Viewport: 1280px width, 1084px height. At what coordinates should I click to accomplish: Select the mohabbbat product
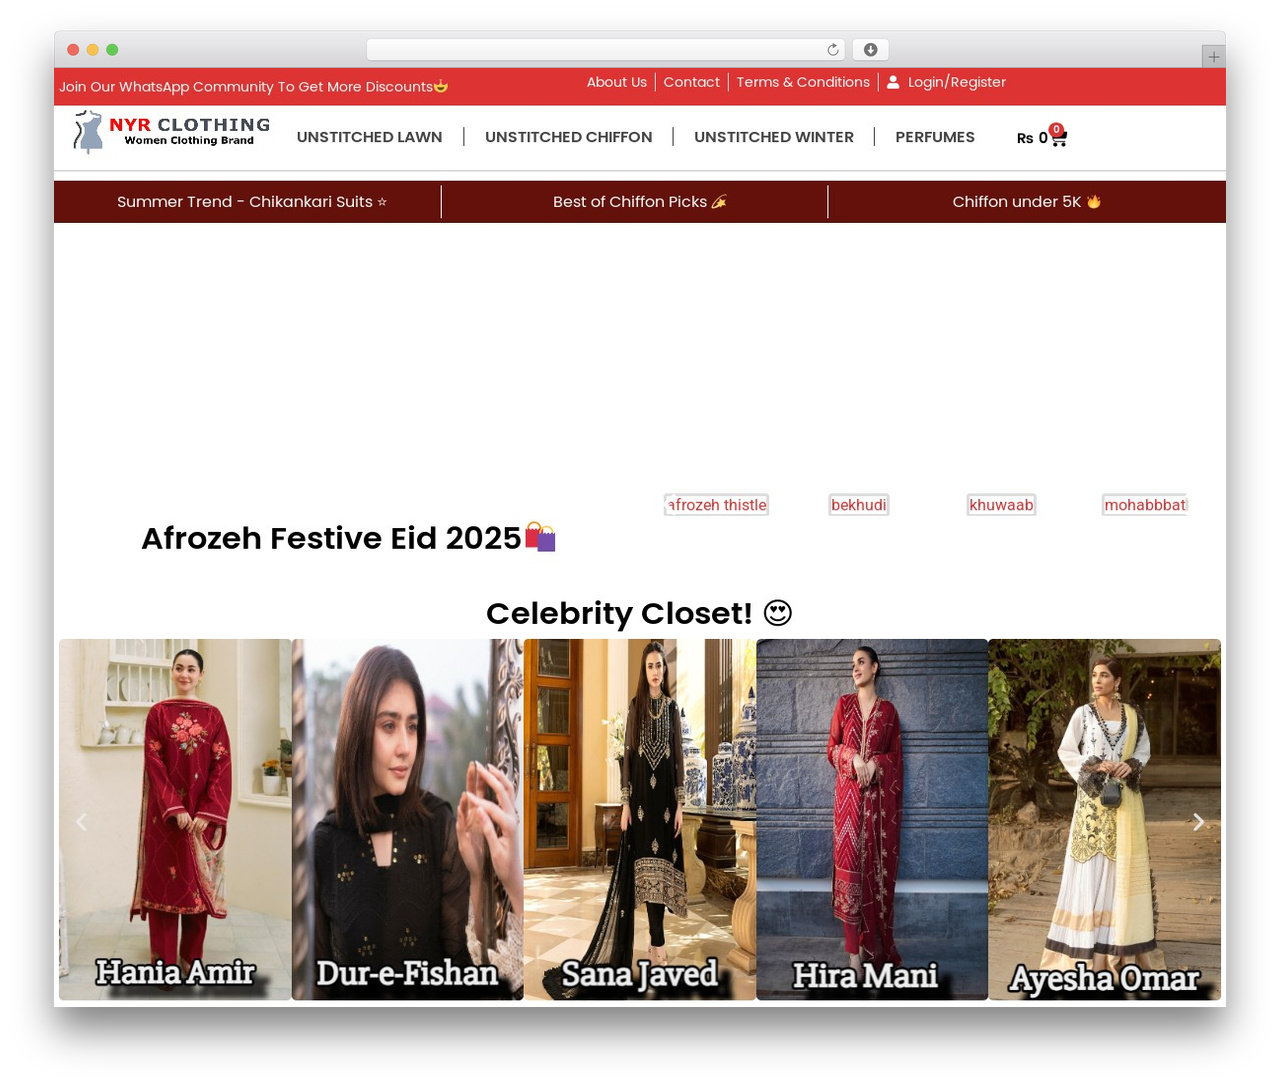pos(1145,505)
